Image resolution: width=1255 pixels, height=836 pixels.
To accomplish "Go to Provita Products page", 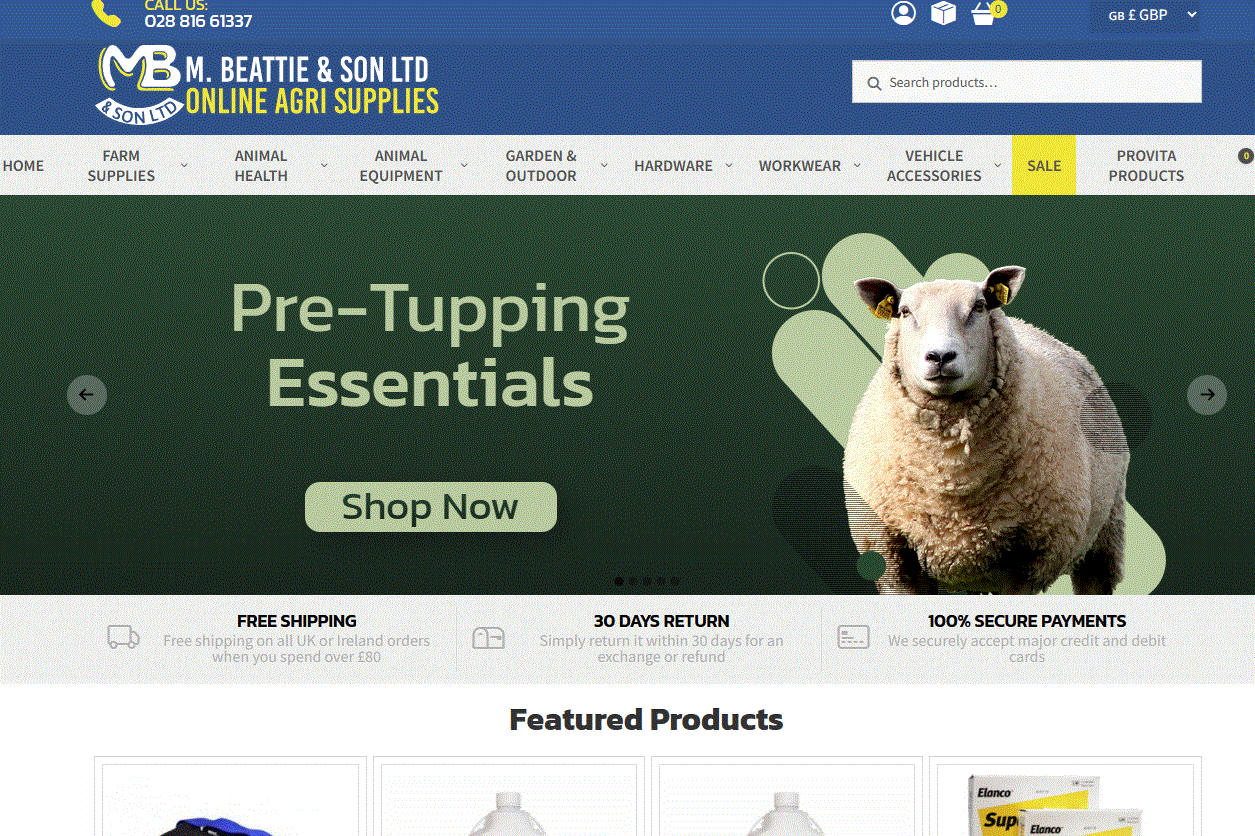I will 1146,165.
